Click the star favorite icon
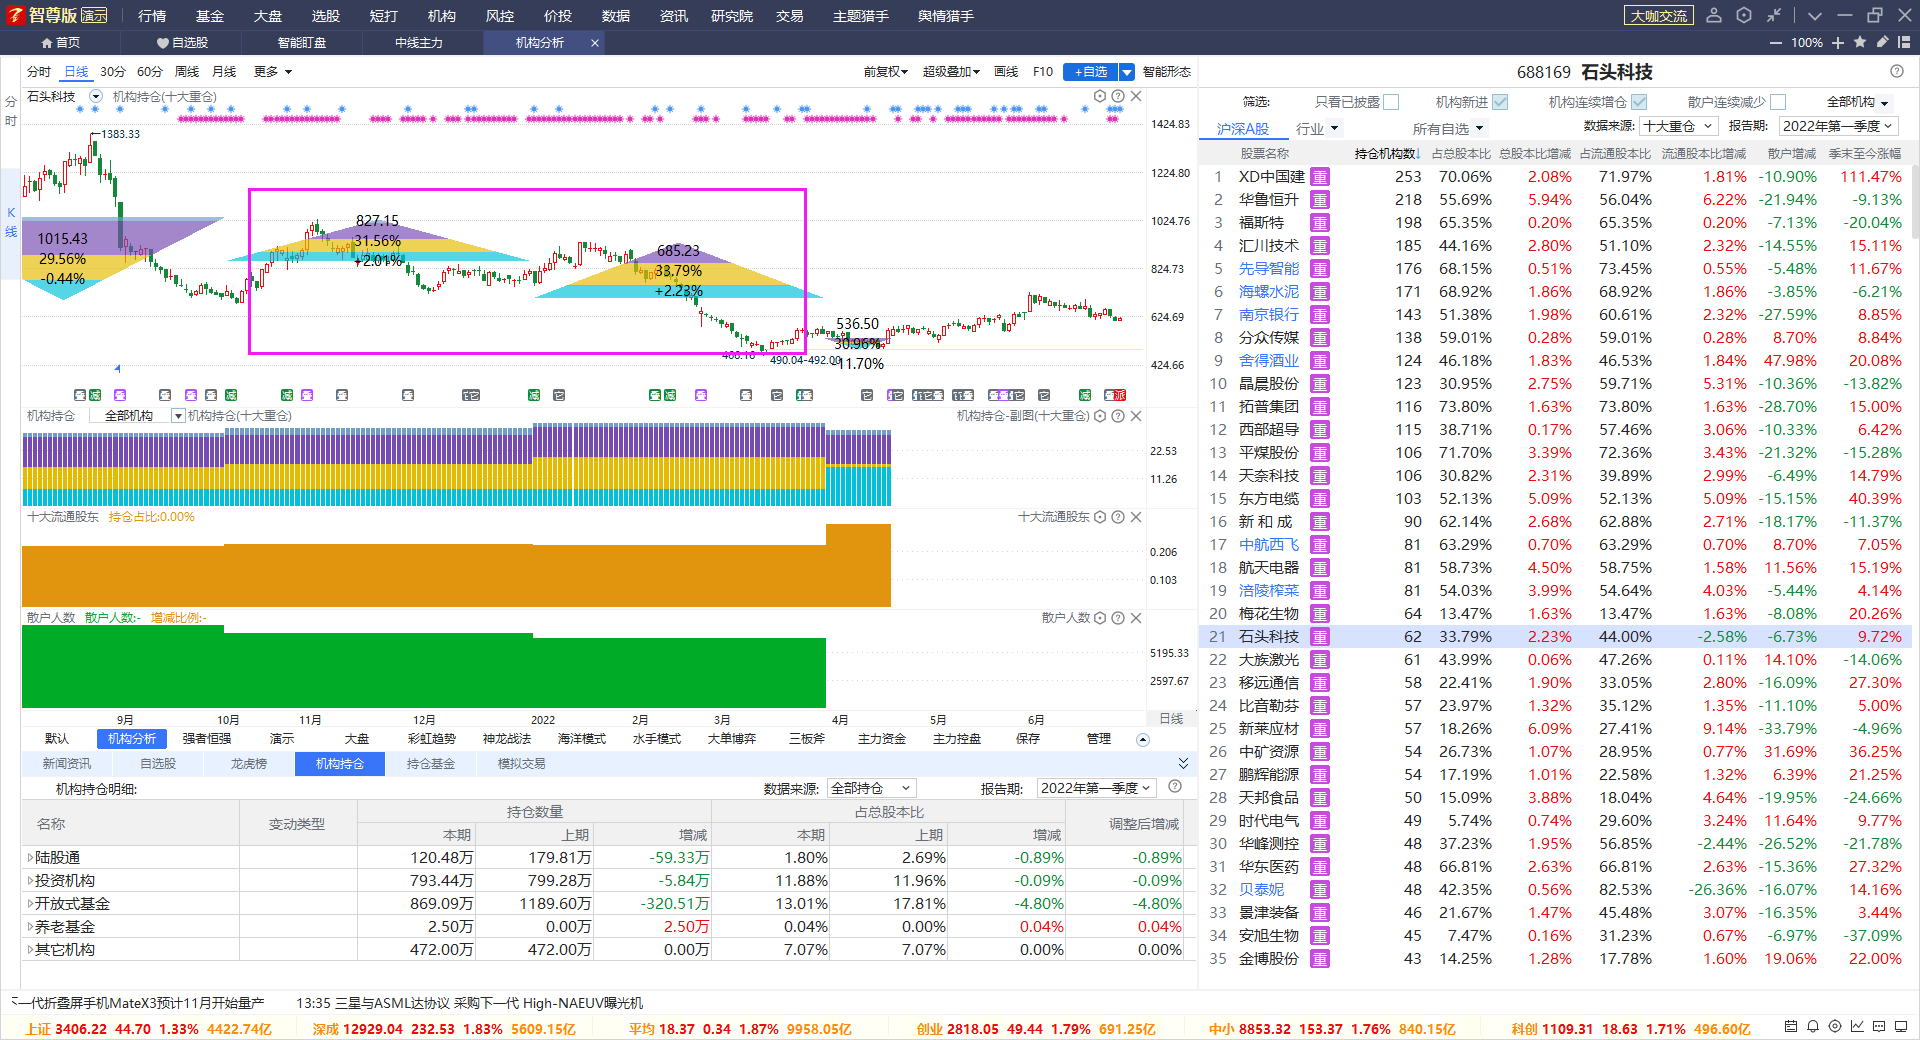The height and width of the screenshot is (1040, 1920). point(1860,42)
